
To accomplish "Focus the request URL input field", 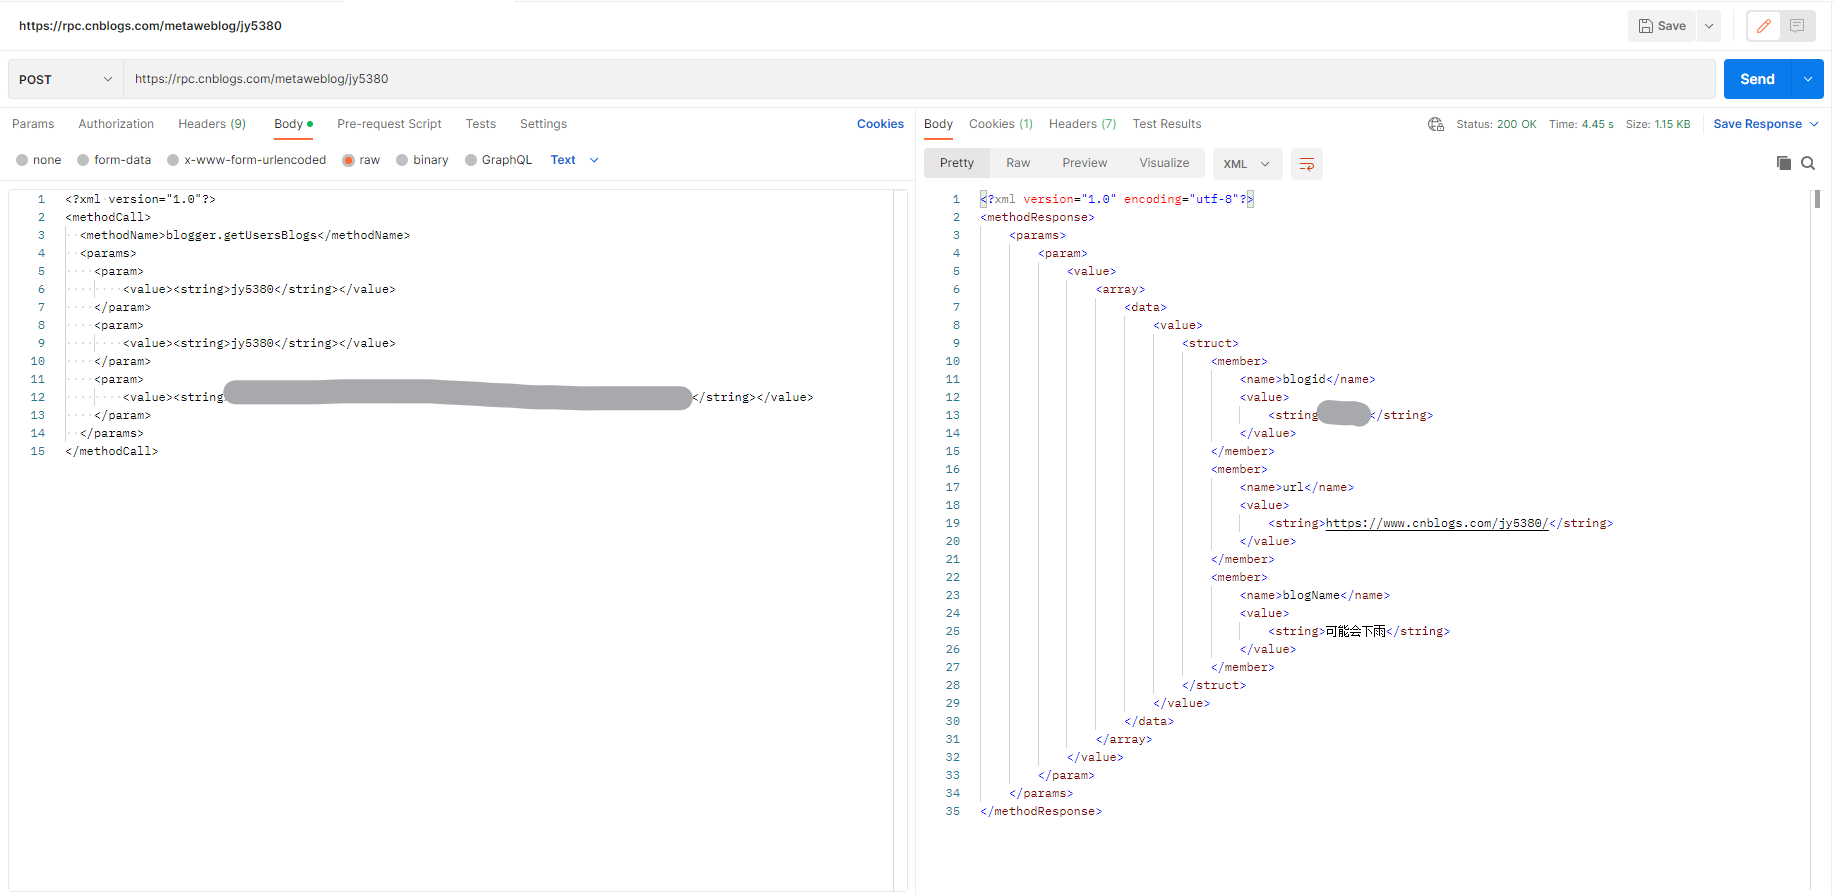I will coord(919,79).
